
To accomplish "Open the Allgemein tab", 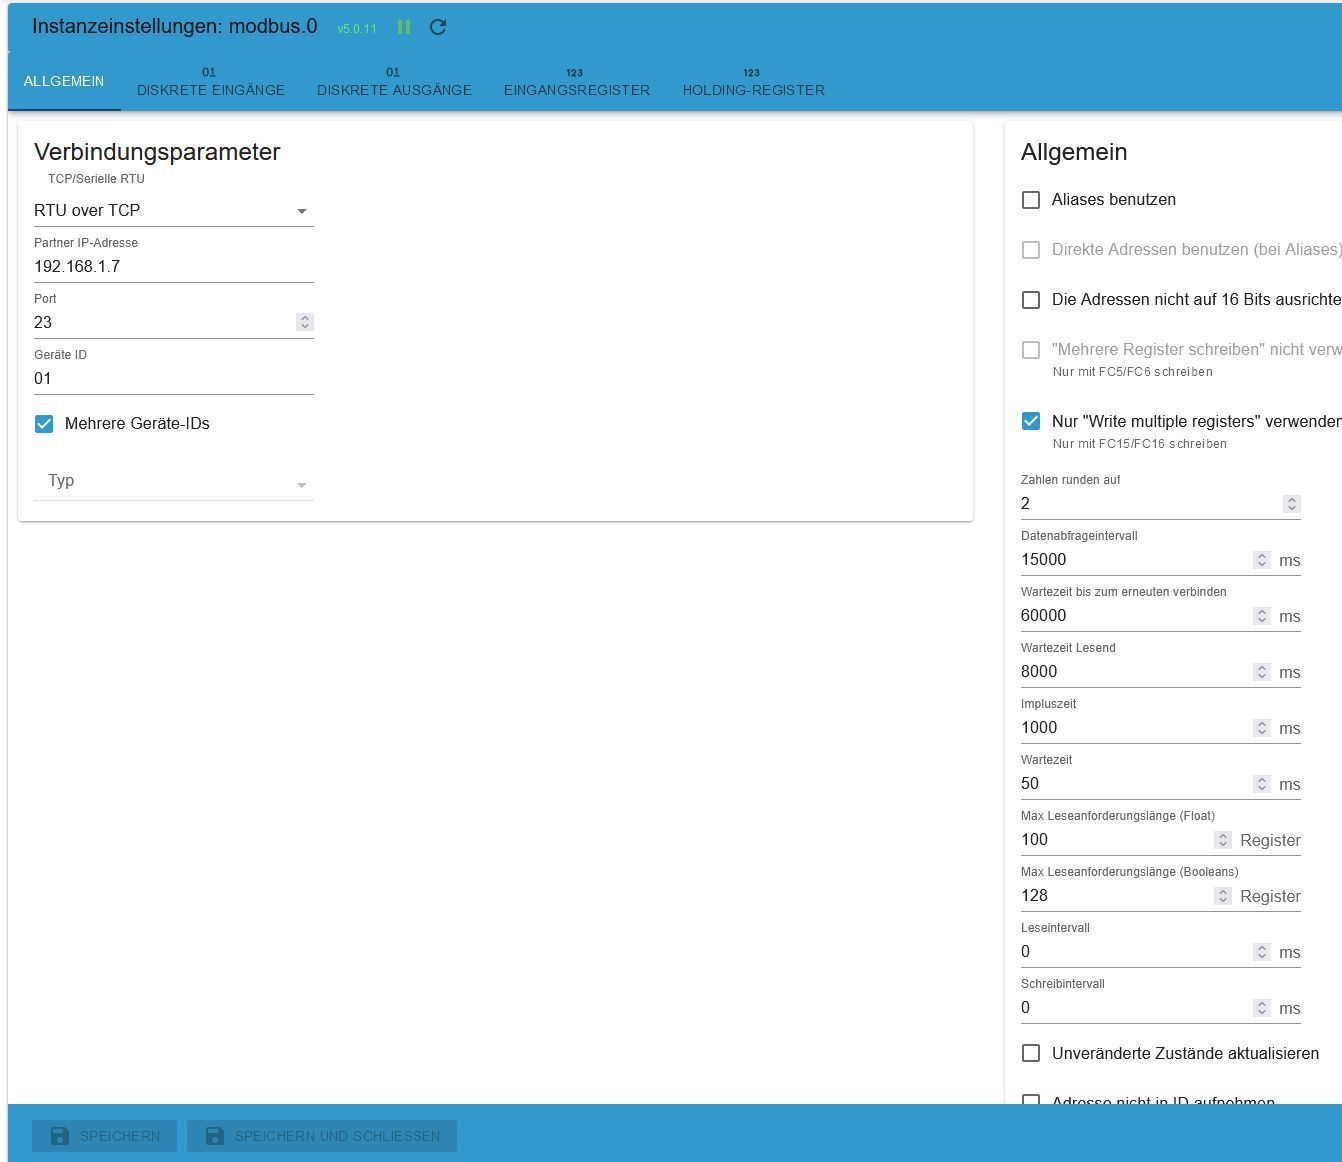I will tap(64, 81).
